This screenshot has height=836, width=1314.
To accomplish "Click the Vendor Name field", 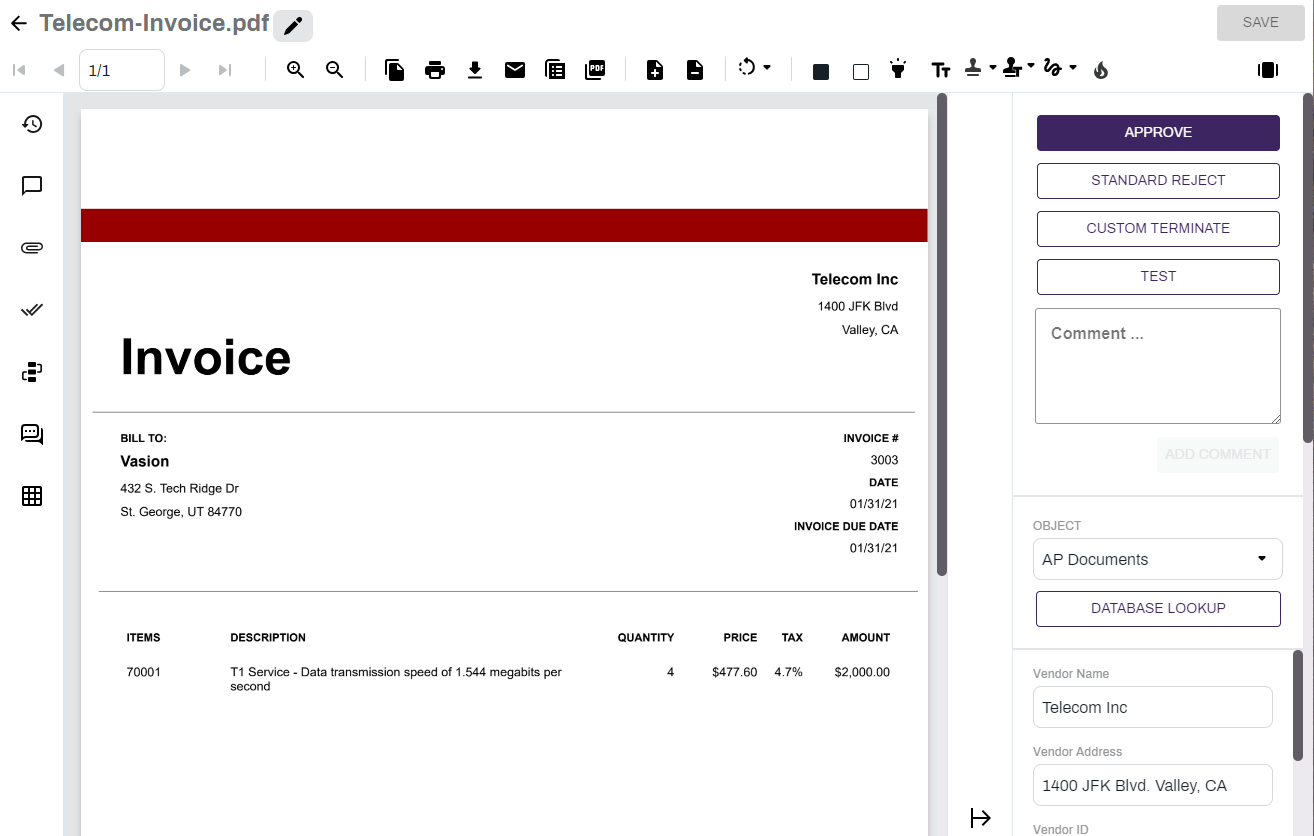I will click(x=1153, y=708).
